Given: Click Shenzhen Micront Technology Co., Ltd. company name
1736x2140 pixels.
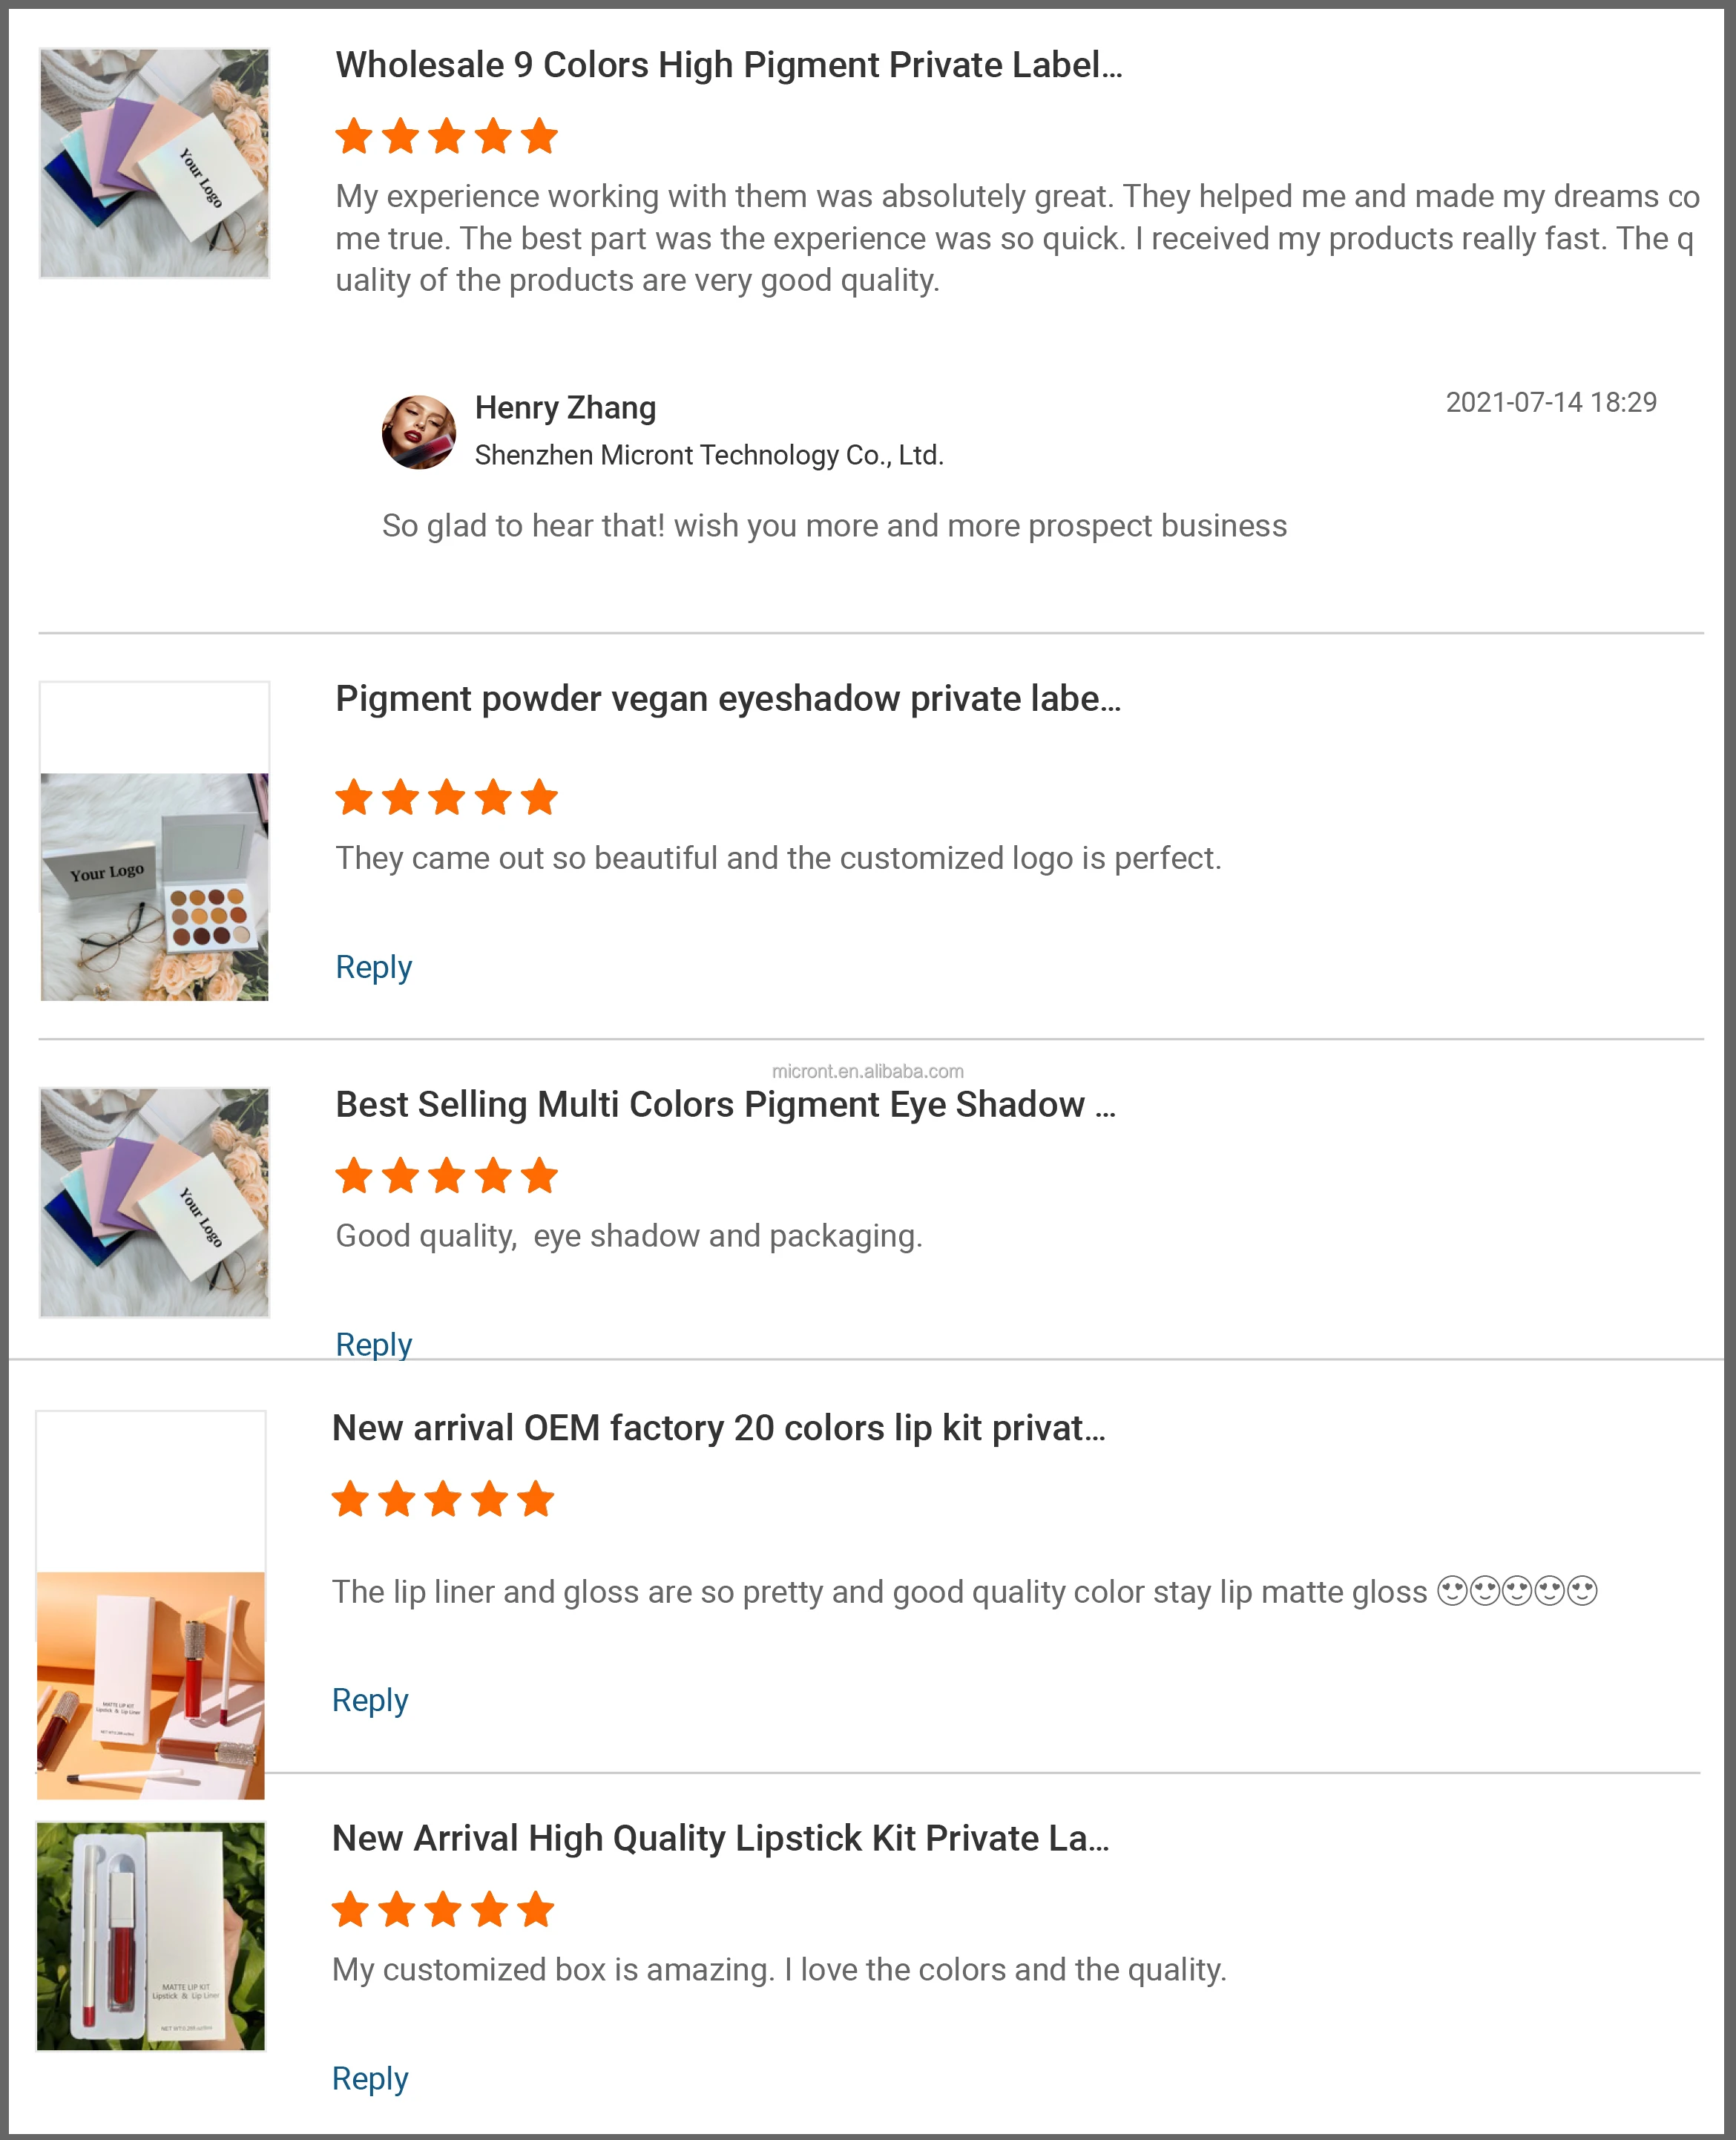Looking at the screenshot, I should 708,456.
